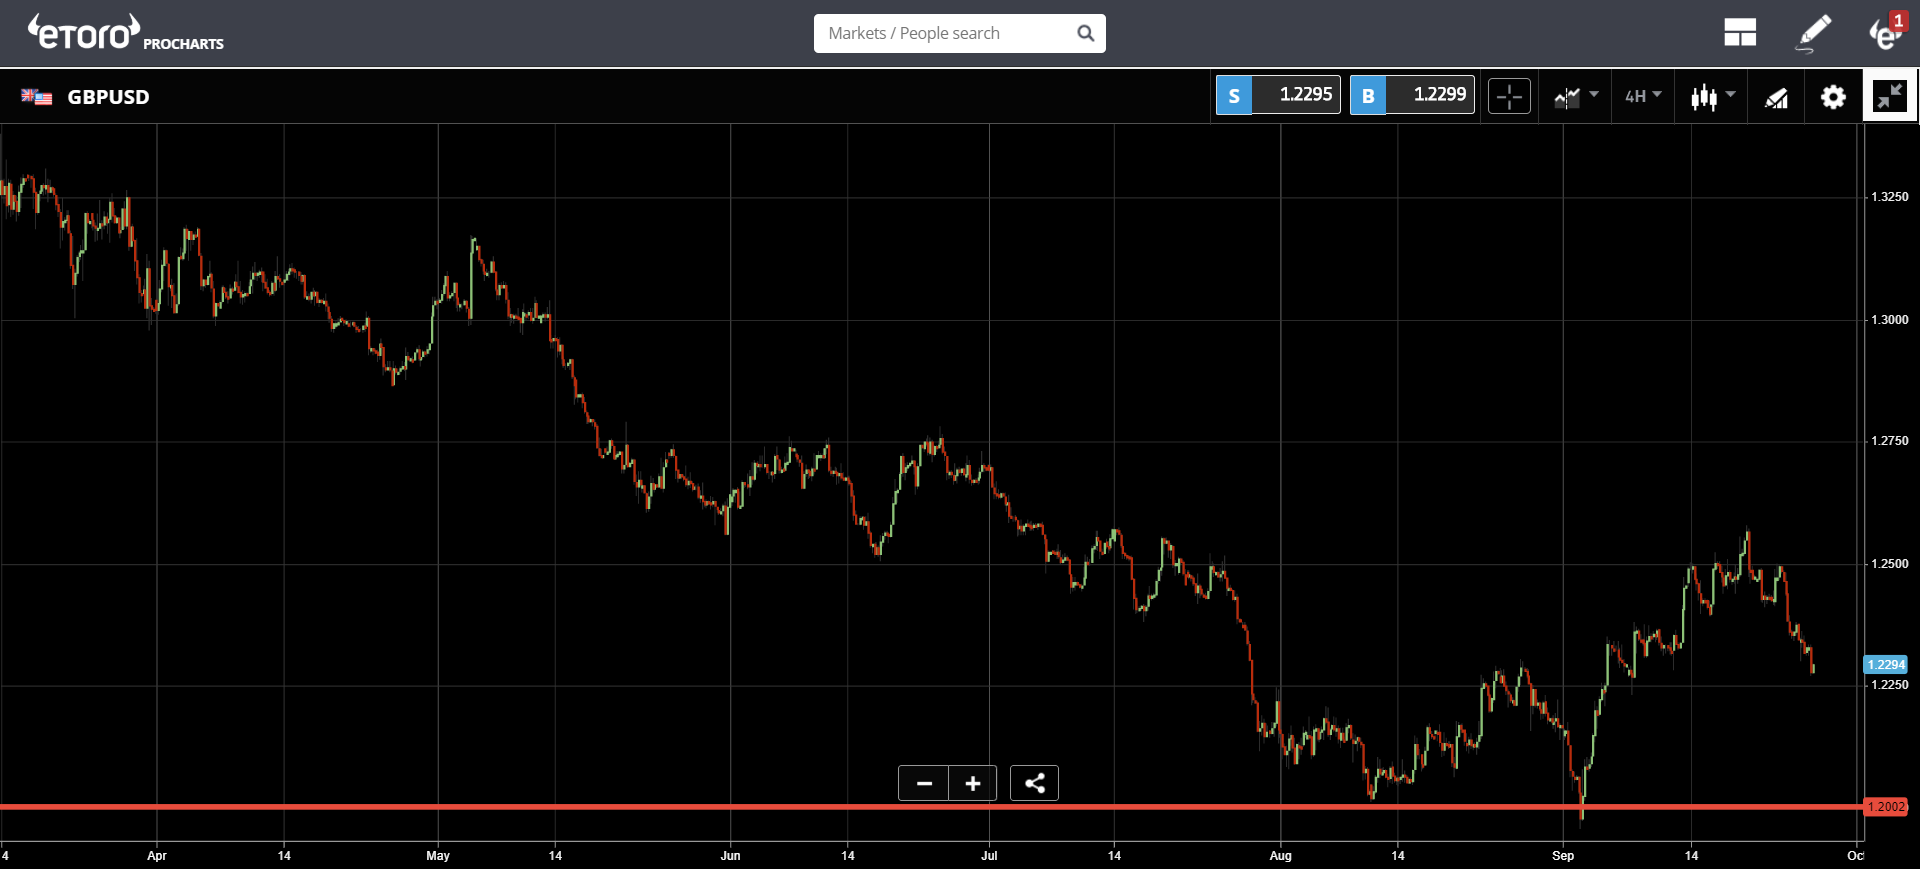The width and height of the screenshot is (1920, 869).
Task: Open eToro notifications with red badge
Action: coord(1886,33)
